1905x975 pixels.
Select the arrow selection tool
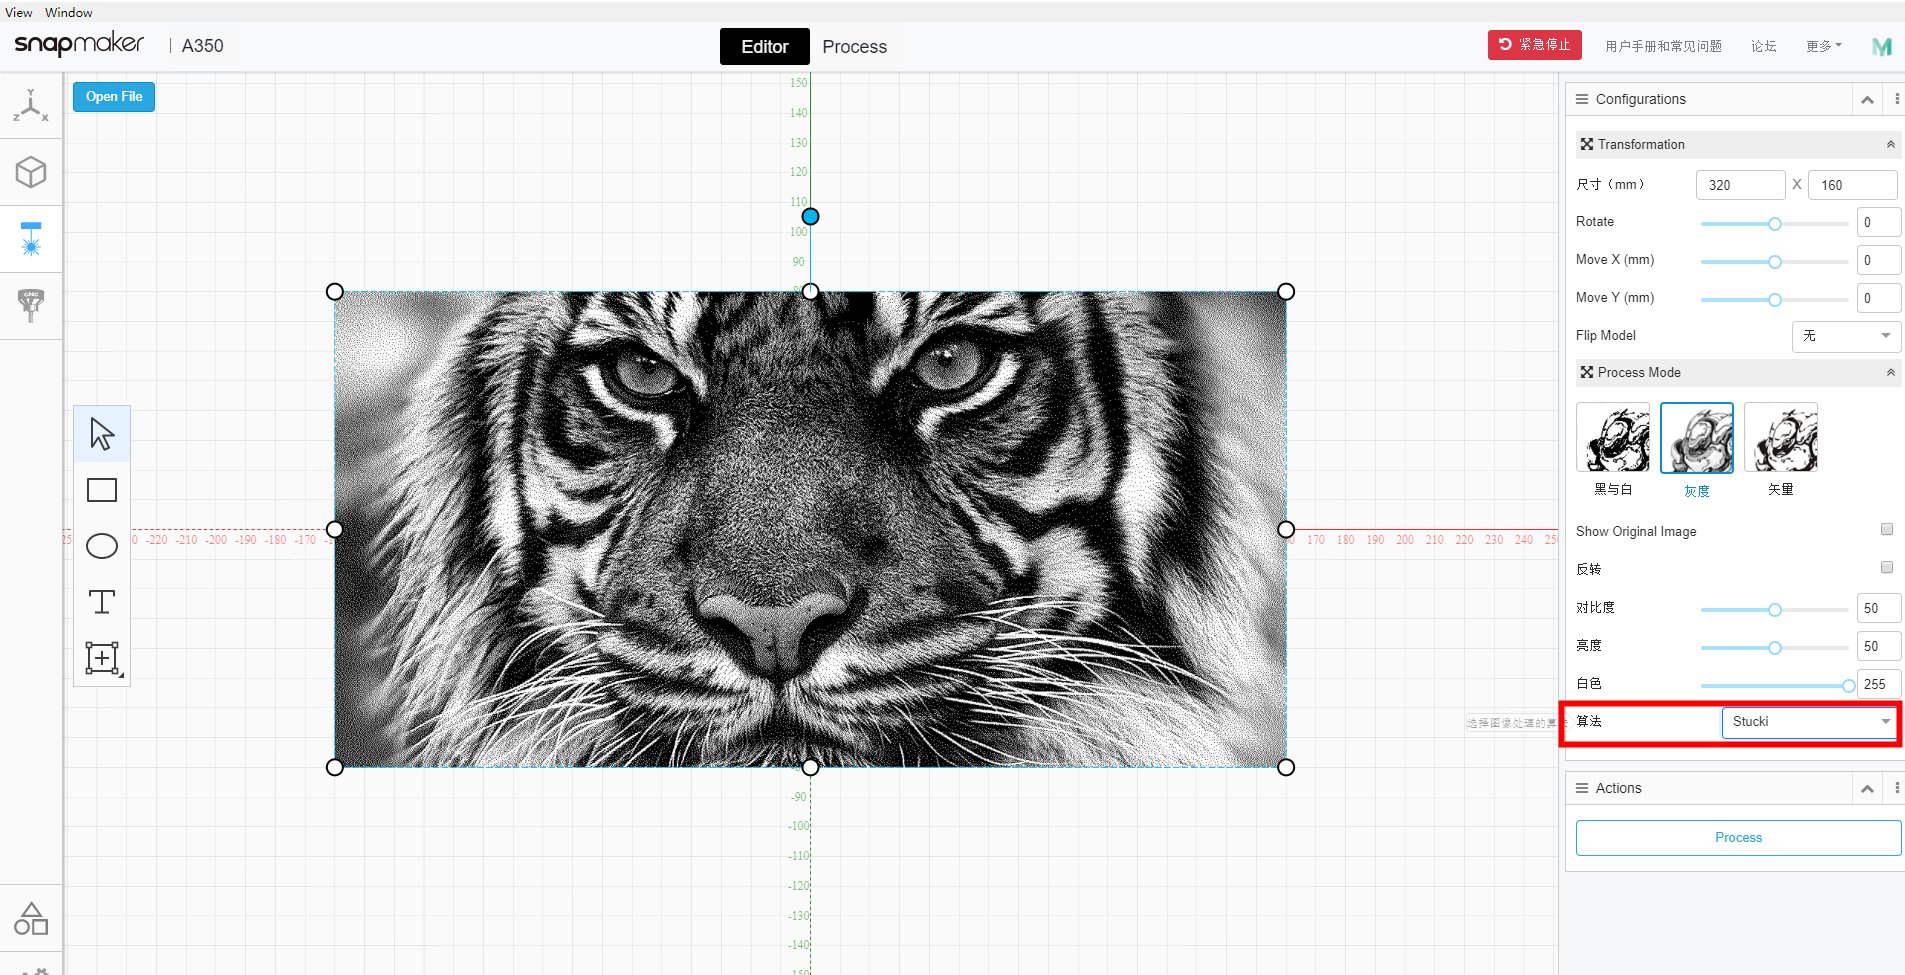102,434
